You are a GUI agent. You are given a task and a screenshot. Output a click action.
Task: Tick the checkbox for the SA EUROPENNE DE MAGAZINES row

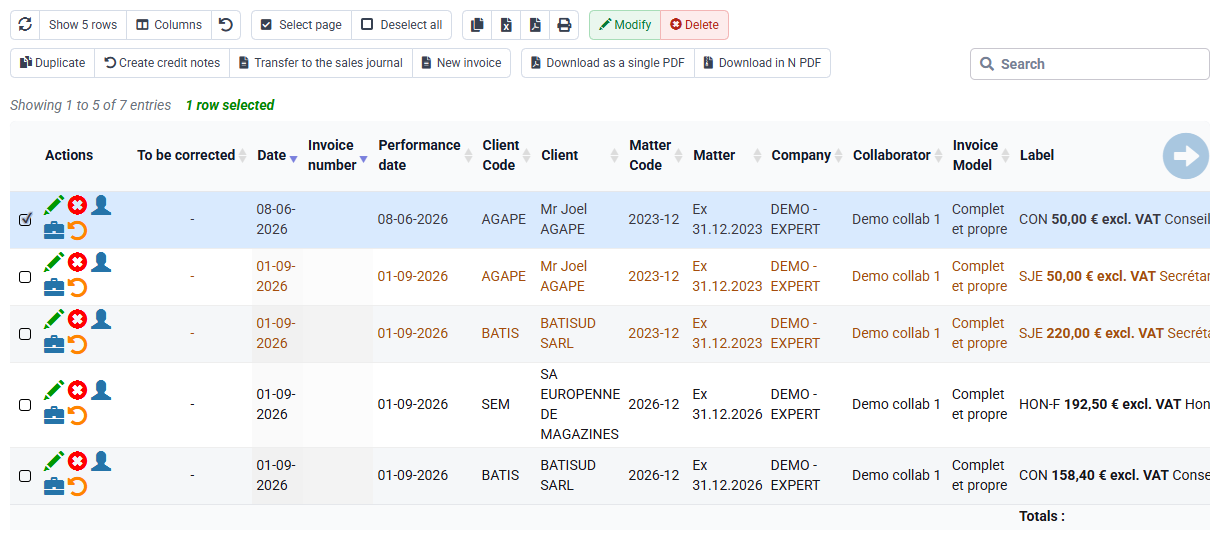25,405
